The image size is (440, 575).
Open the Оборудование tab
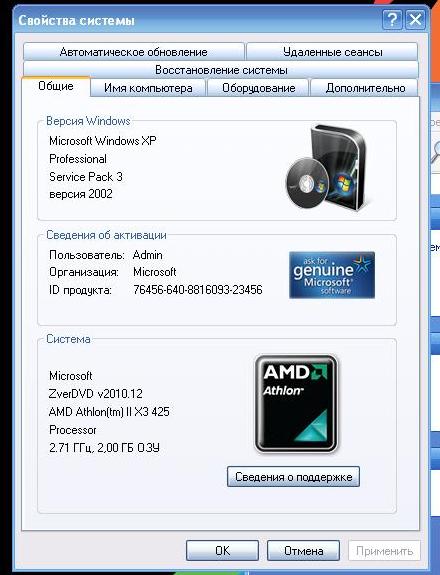[258, 88]
